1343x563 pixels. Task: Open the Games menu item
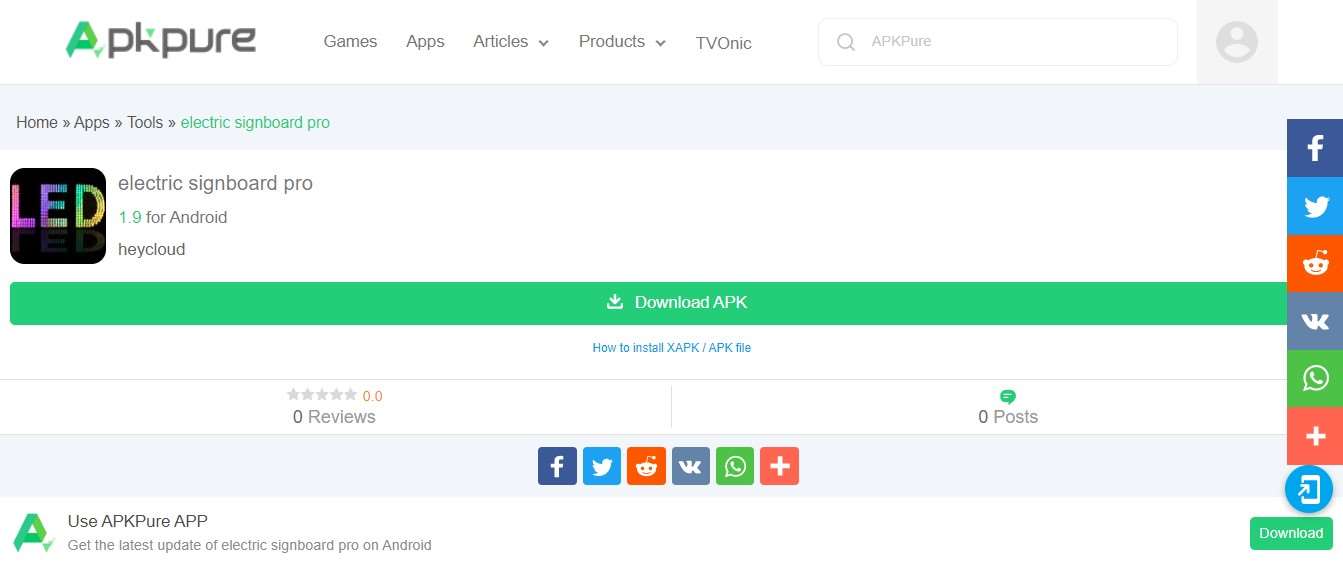point(350,42)
